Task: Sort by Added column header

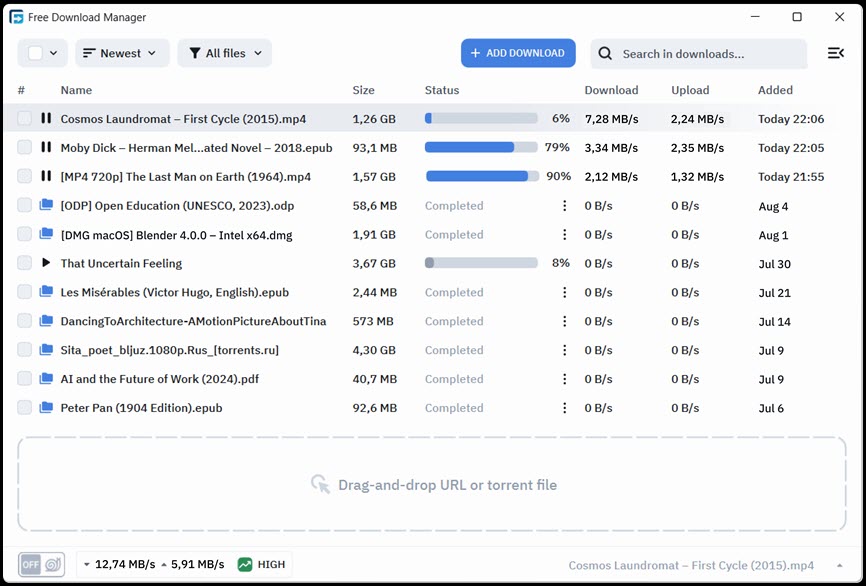Action: click(775, 90)
